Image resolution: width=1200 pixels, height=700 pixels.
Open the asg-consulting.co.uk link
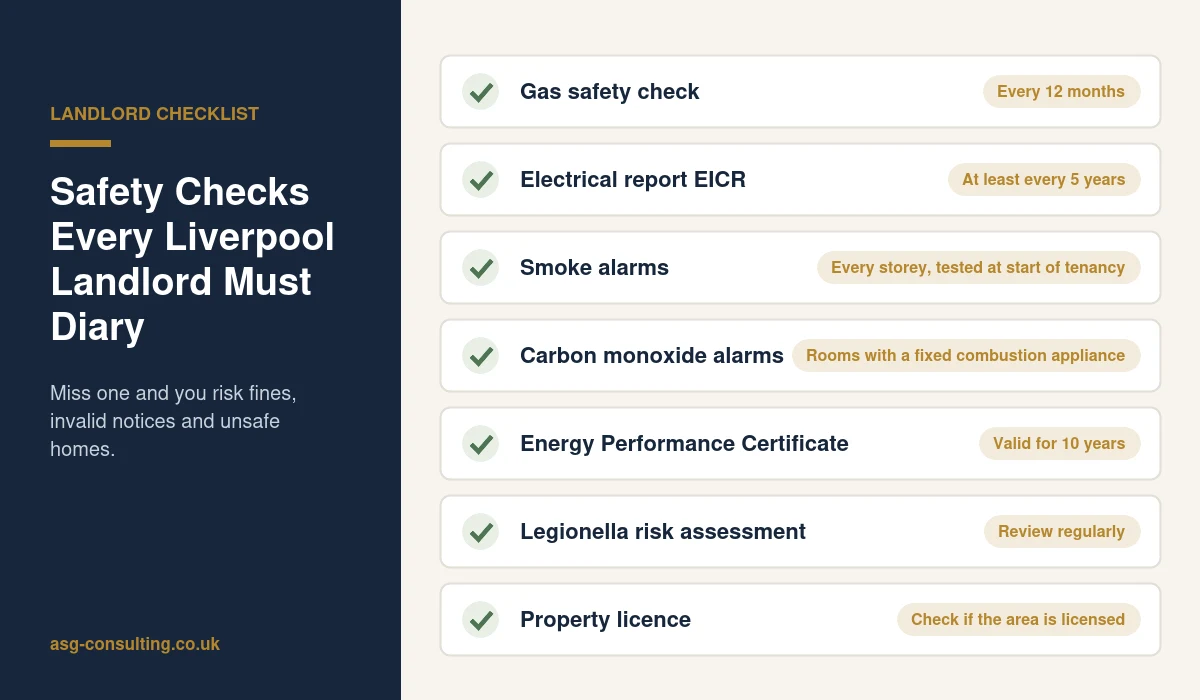pyautogui.click(x=135, y=644)
